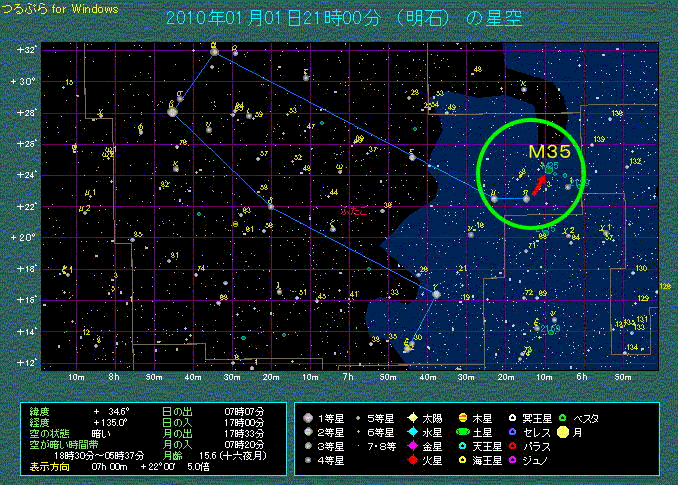Click the +32° declination axis label
The height and width of the screenshot is (485, 678).
(26, 49)
